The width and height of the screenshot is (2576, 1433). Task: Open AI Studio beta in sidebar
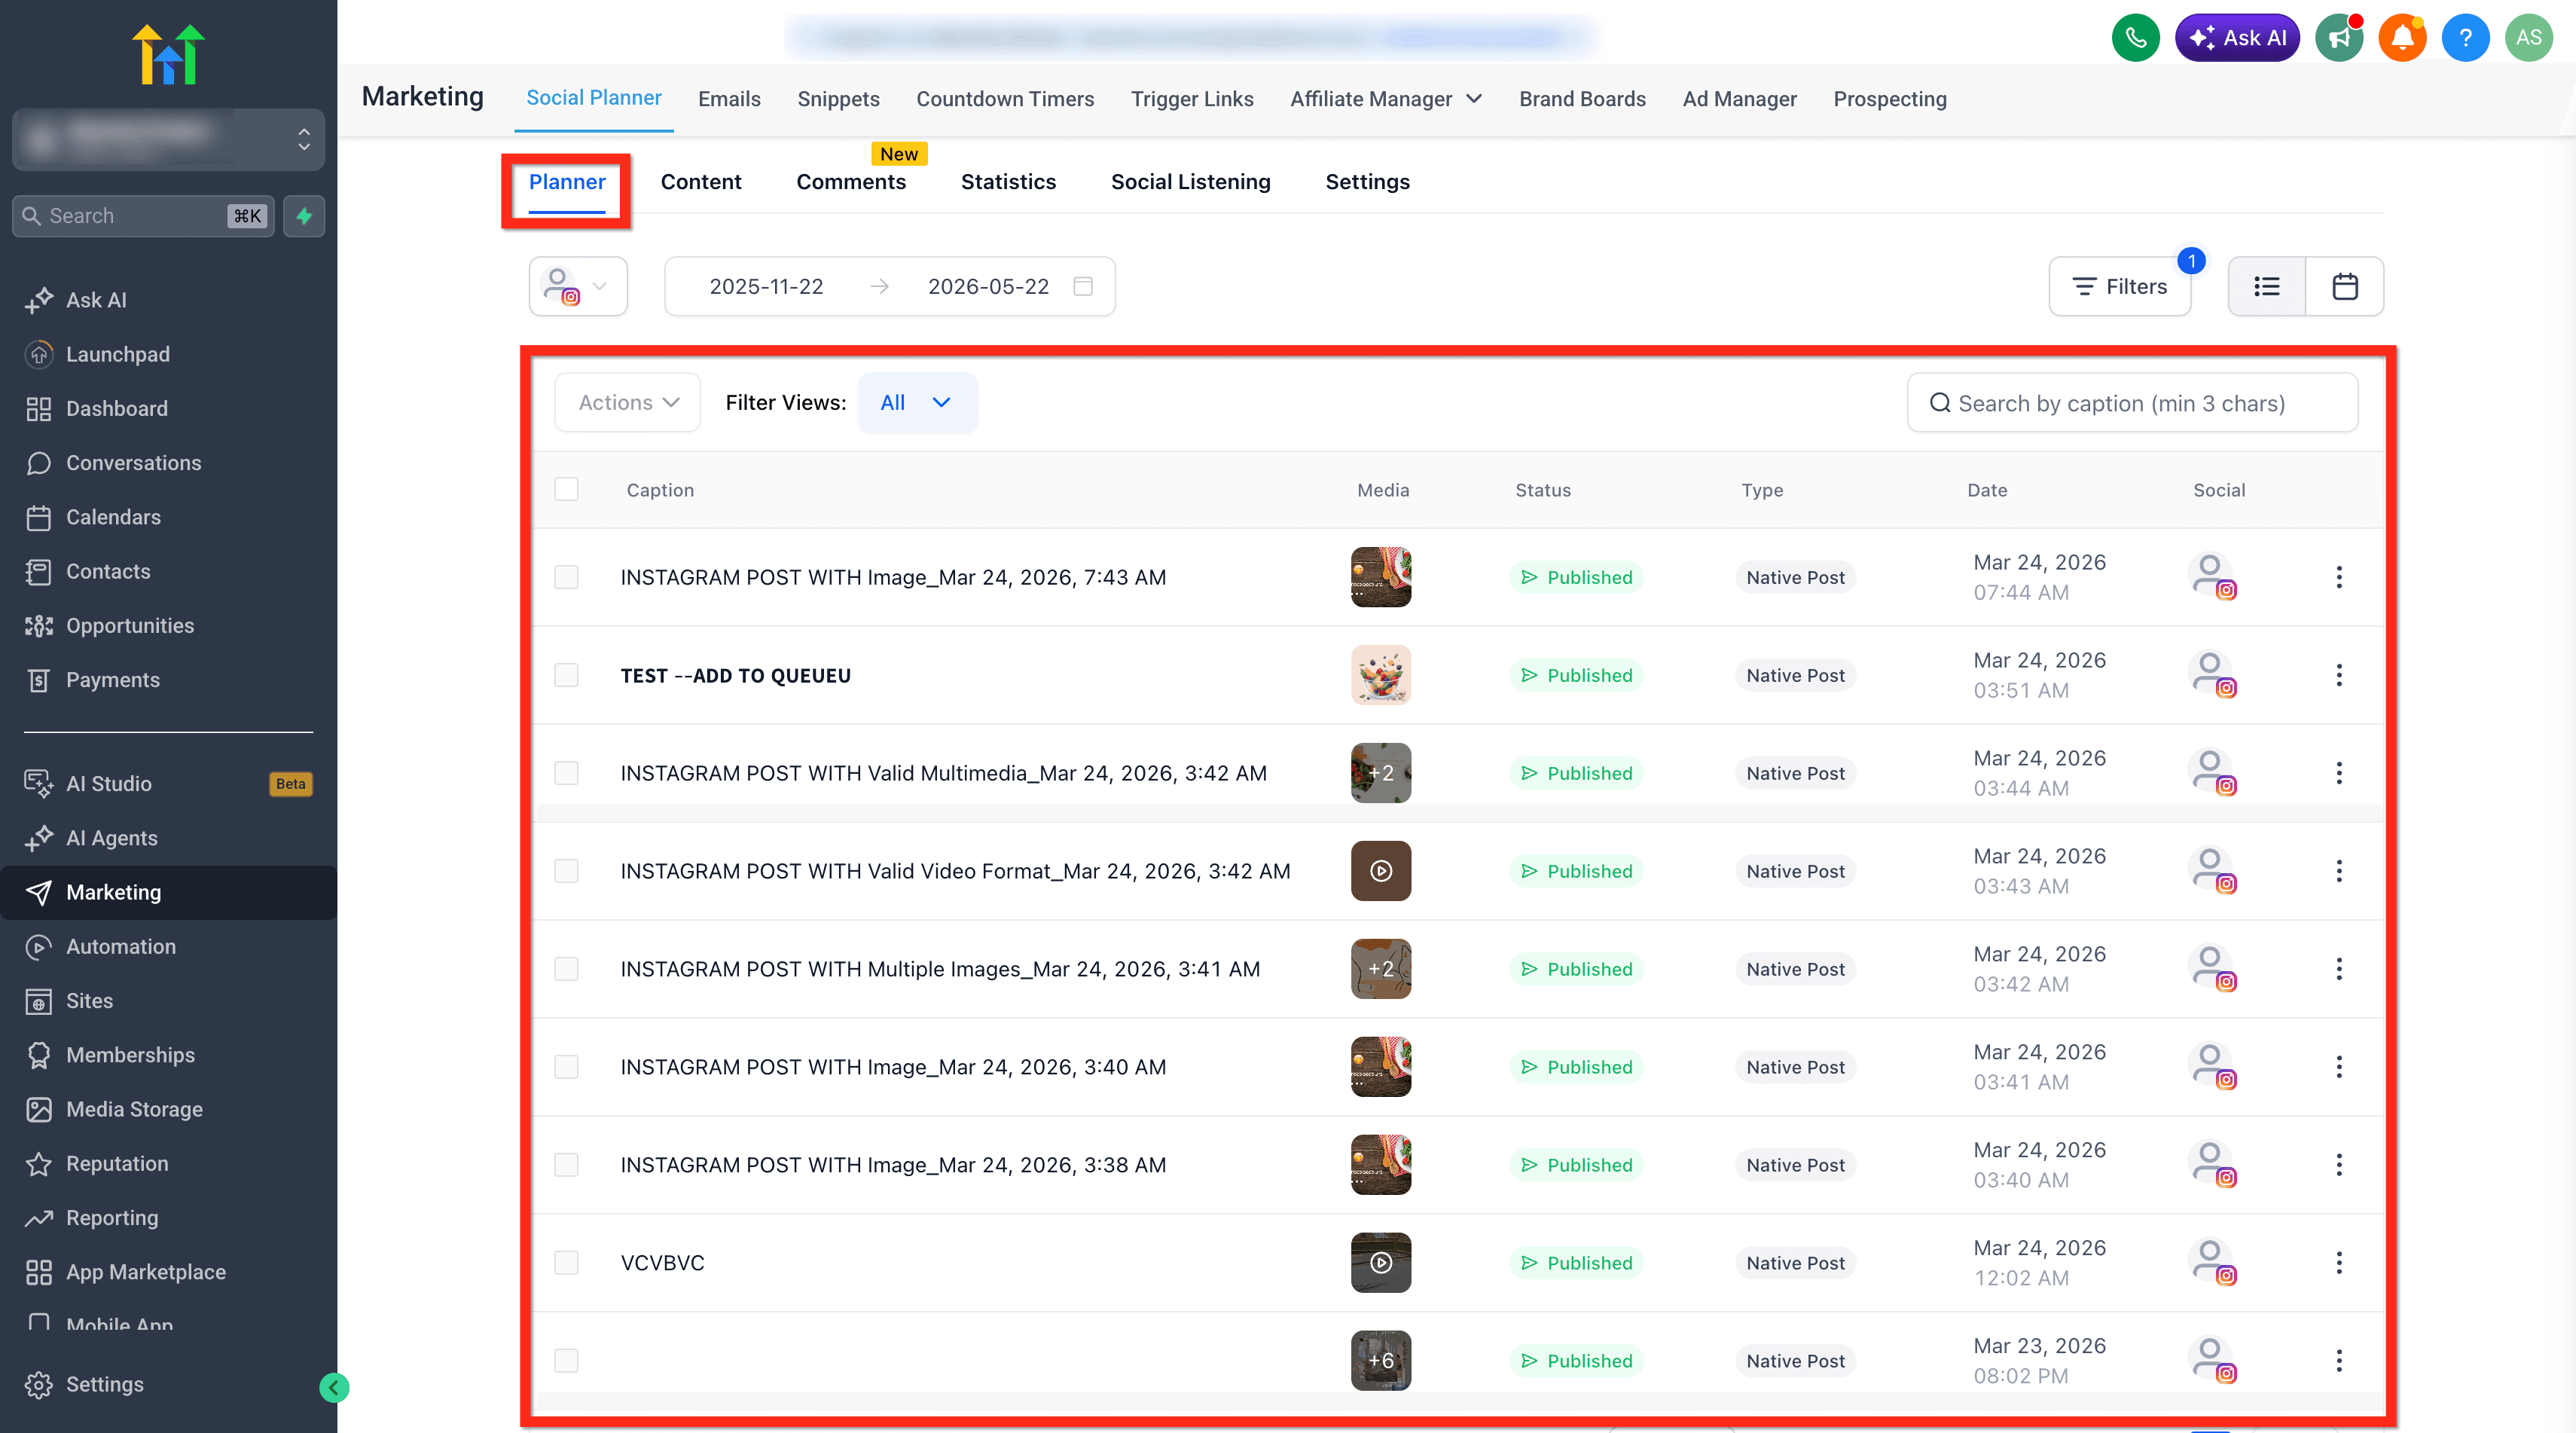(109, 784)
